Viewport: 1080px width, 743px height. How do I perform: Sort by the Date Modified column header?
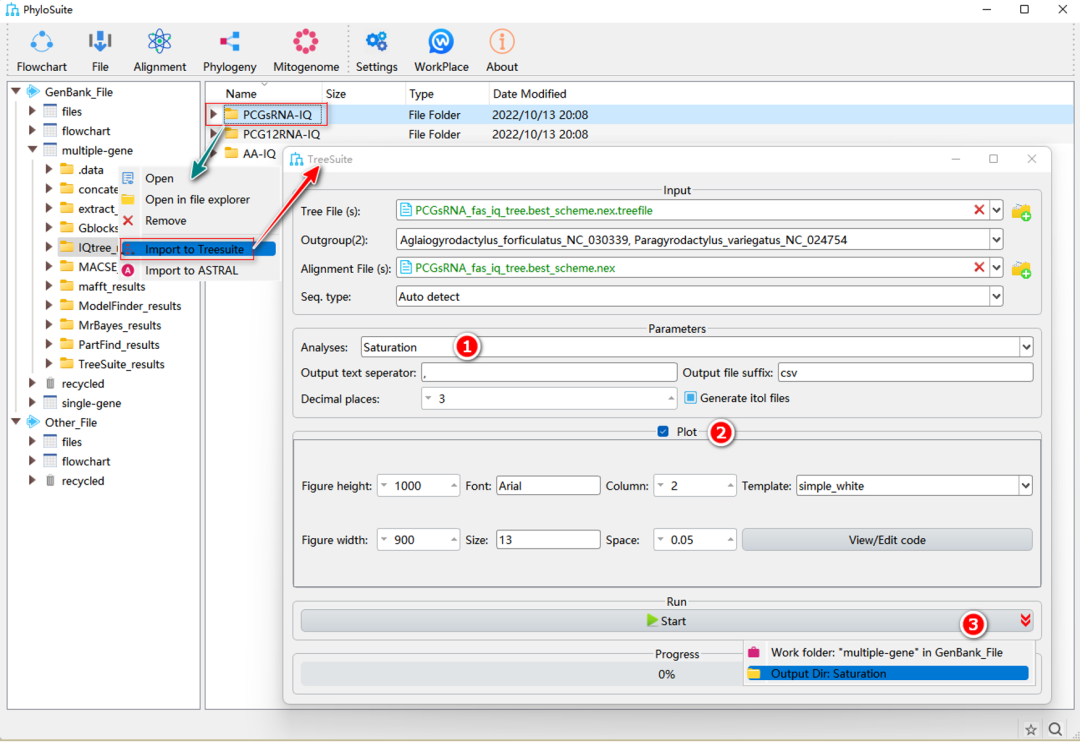click(x=529, y=94)
